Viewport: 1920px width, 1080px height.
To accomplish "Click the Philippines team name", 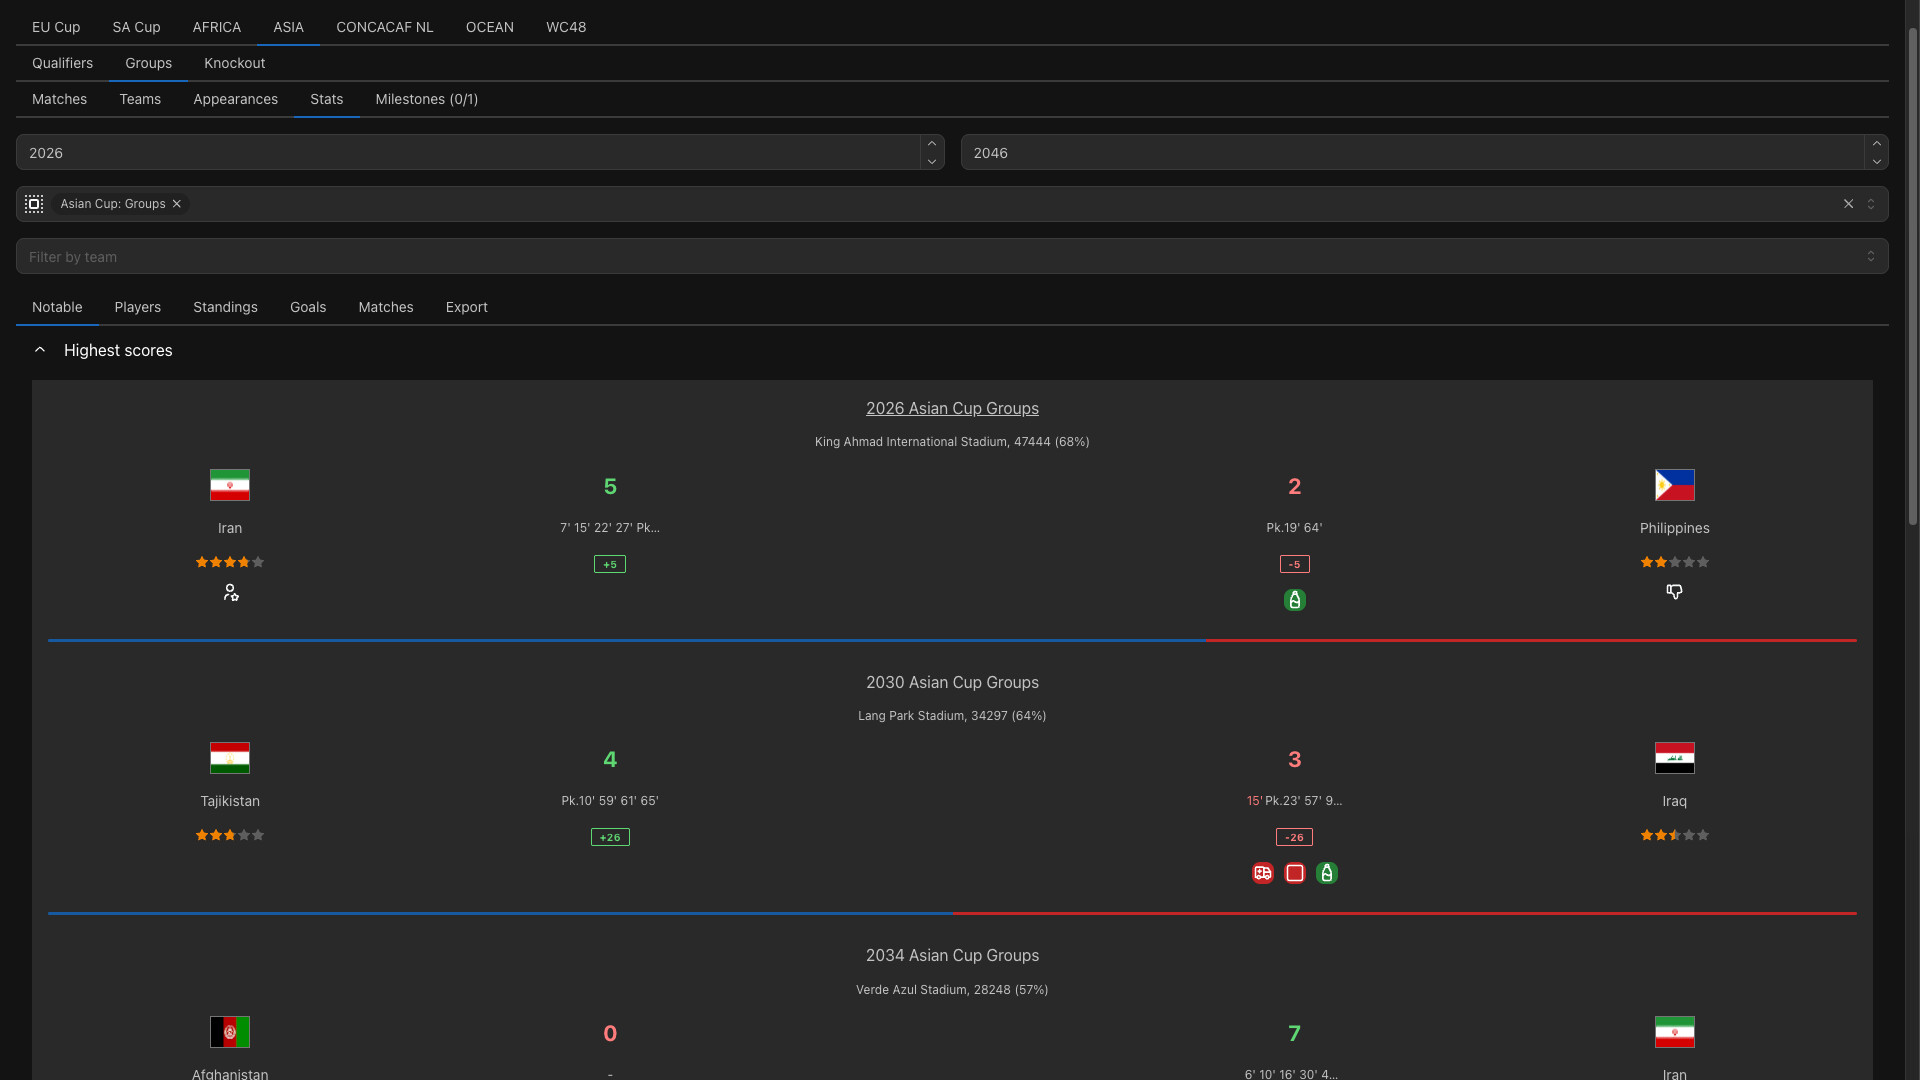I will pyautogui.click(x=1674, y=528).
